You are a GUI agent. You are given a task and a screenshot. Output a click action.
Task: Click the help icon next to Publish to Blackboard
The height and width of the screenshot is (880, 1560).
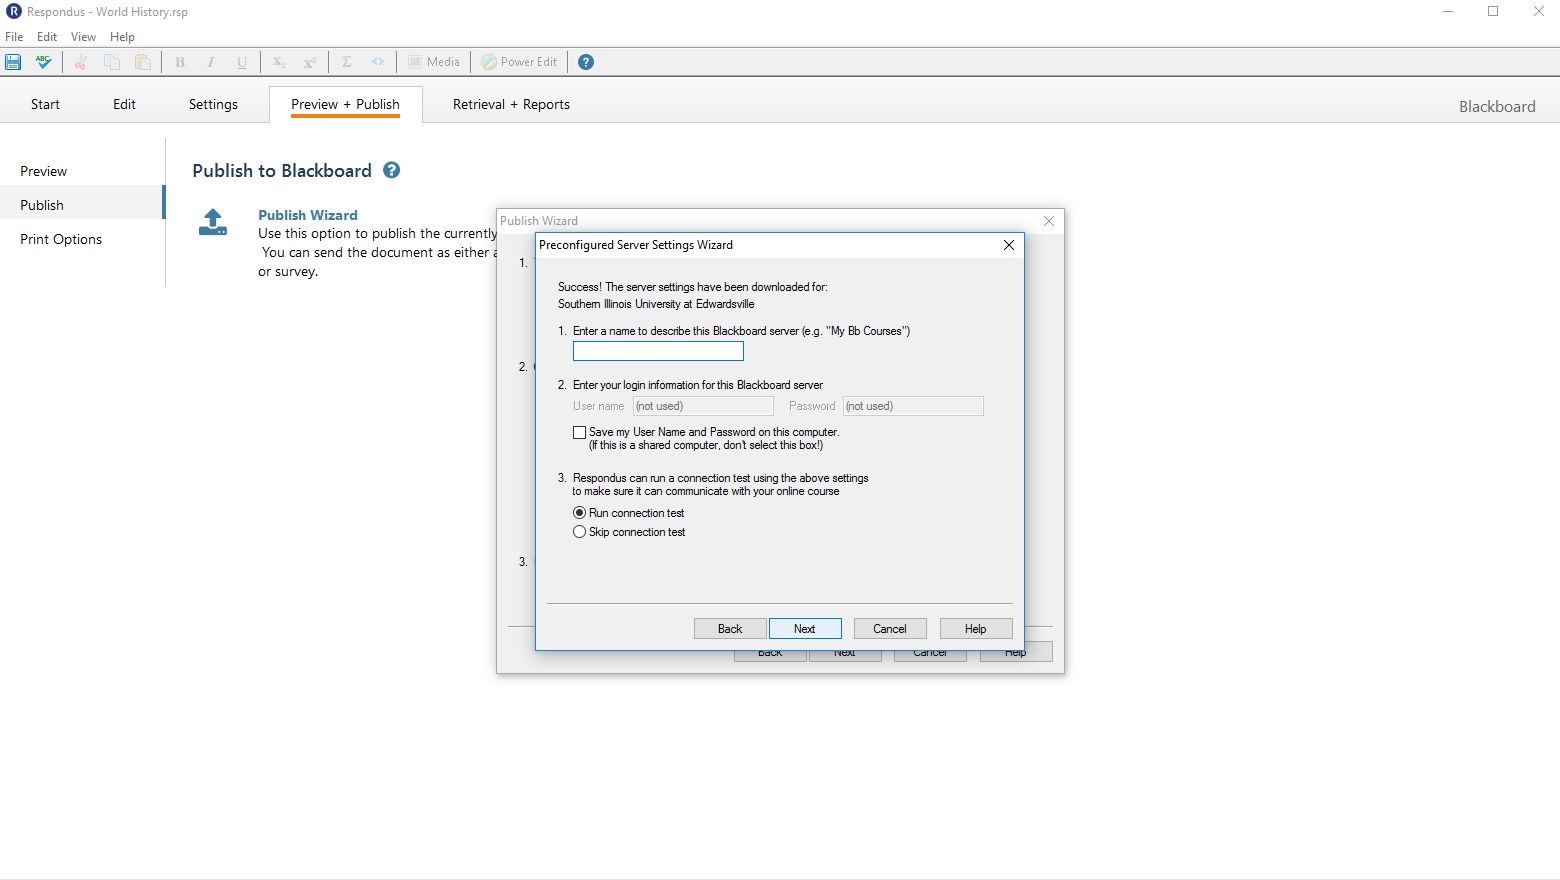(x=392, y=170)
